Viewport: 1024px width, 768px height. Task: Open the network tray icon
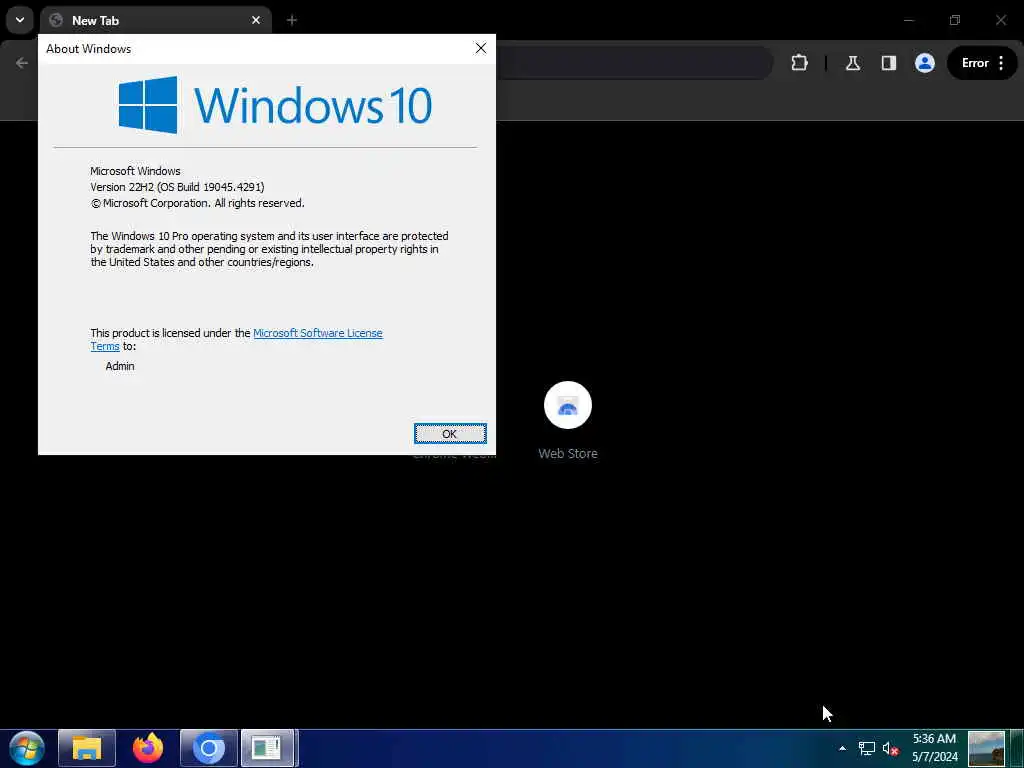click(867, 748)
